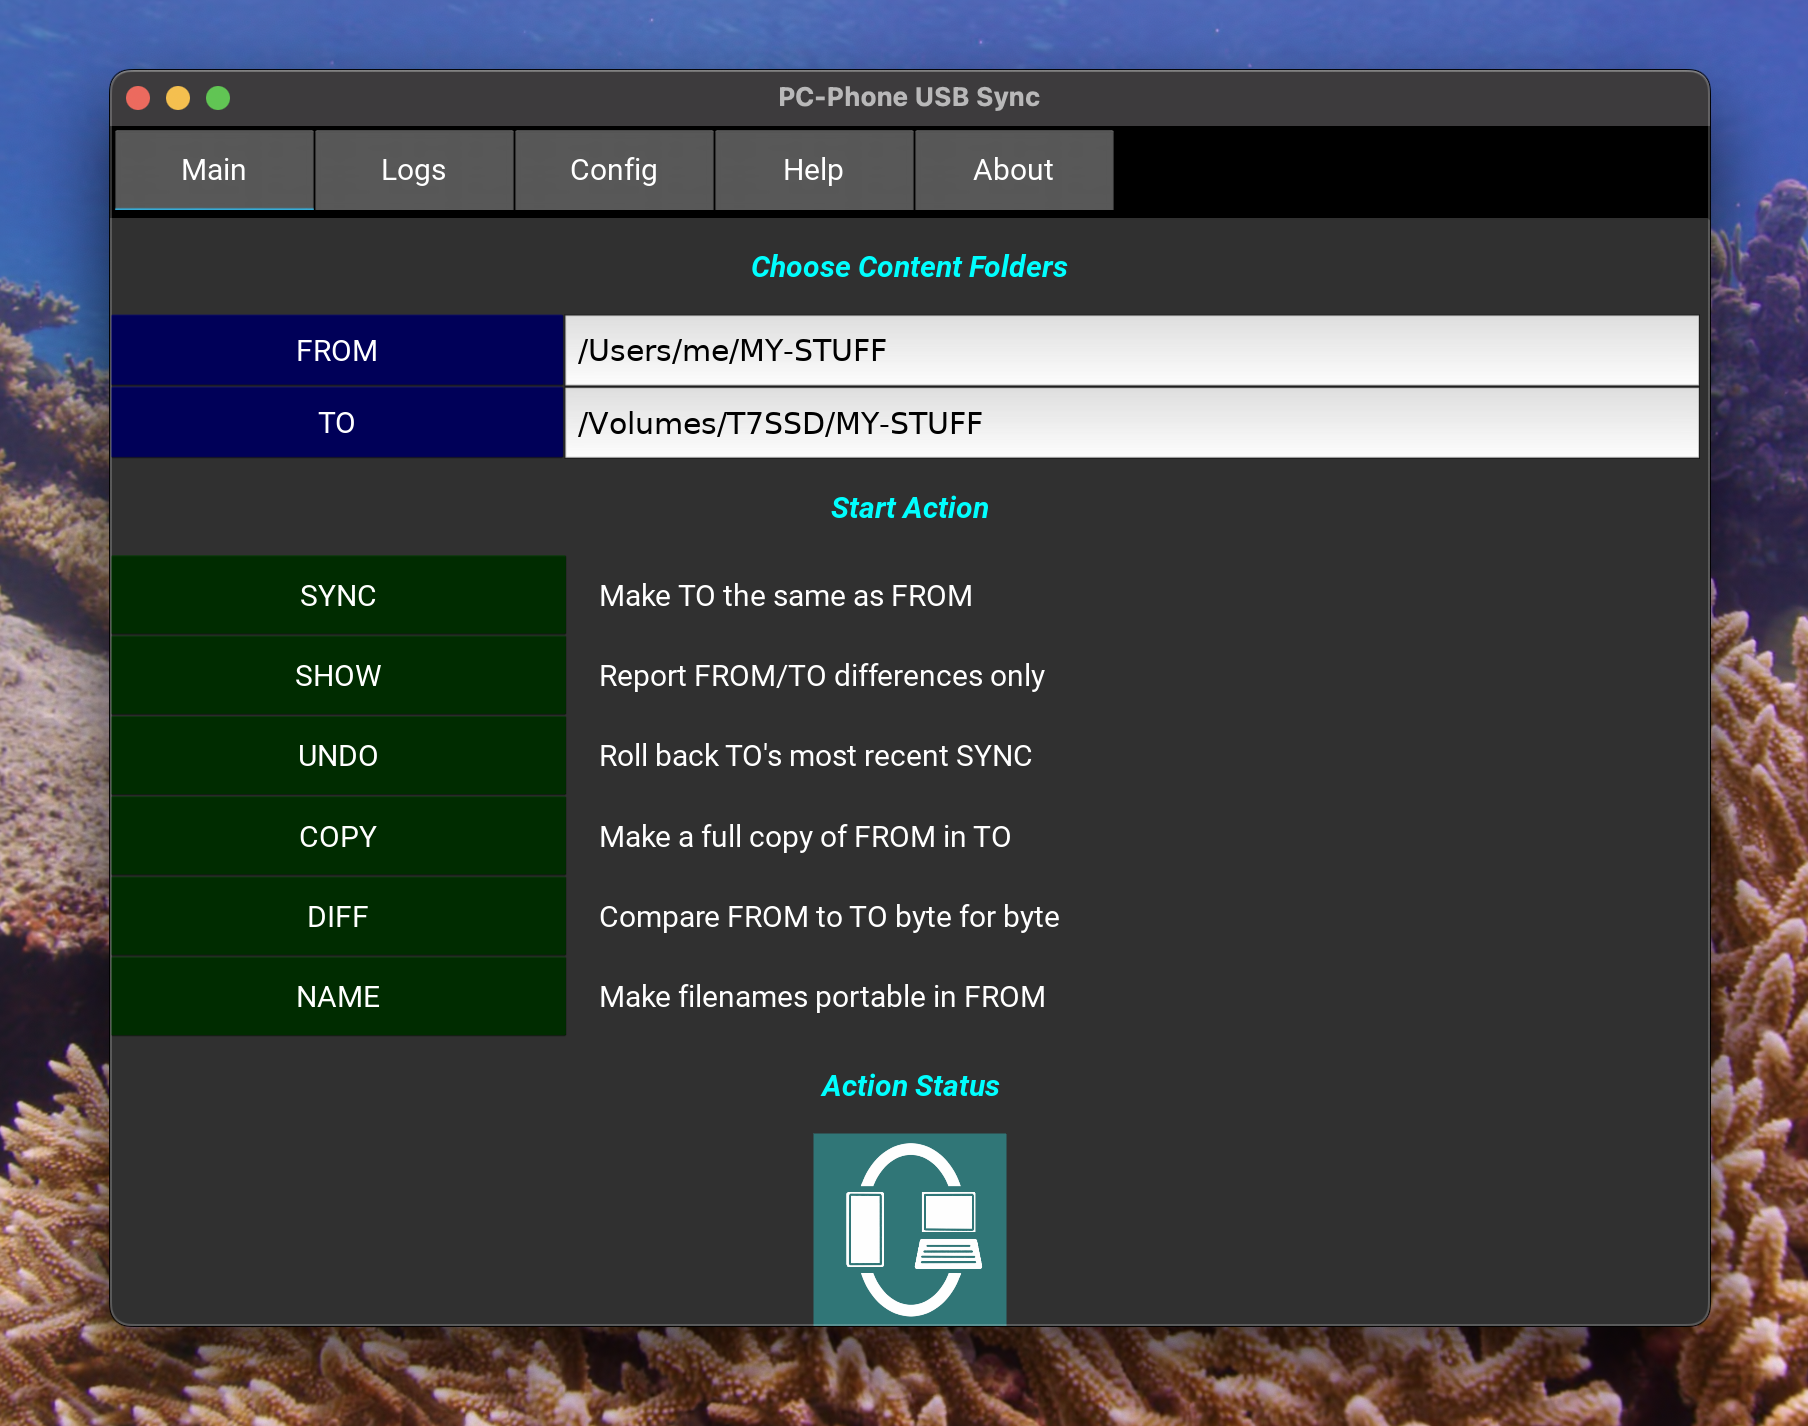The image size is (1808, 1426).
Task: Launch the COPY action
Action: (338, 837)
